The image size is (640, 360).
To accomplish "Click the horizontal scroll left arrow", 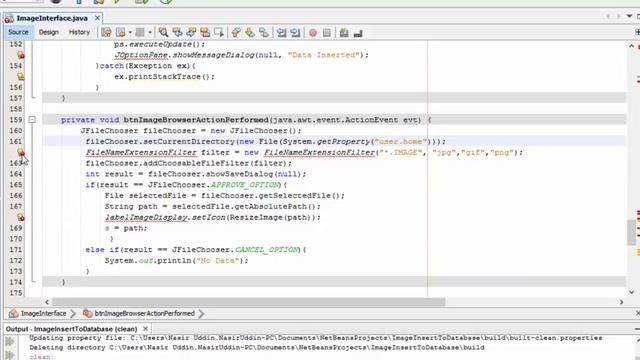I will click(x=47, y=302).
